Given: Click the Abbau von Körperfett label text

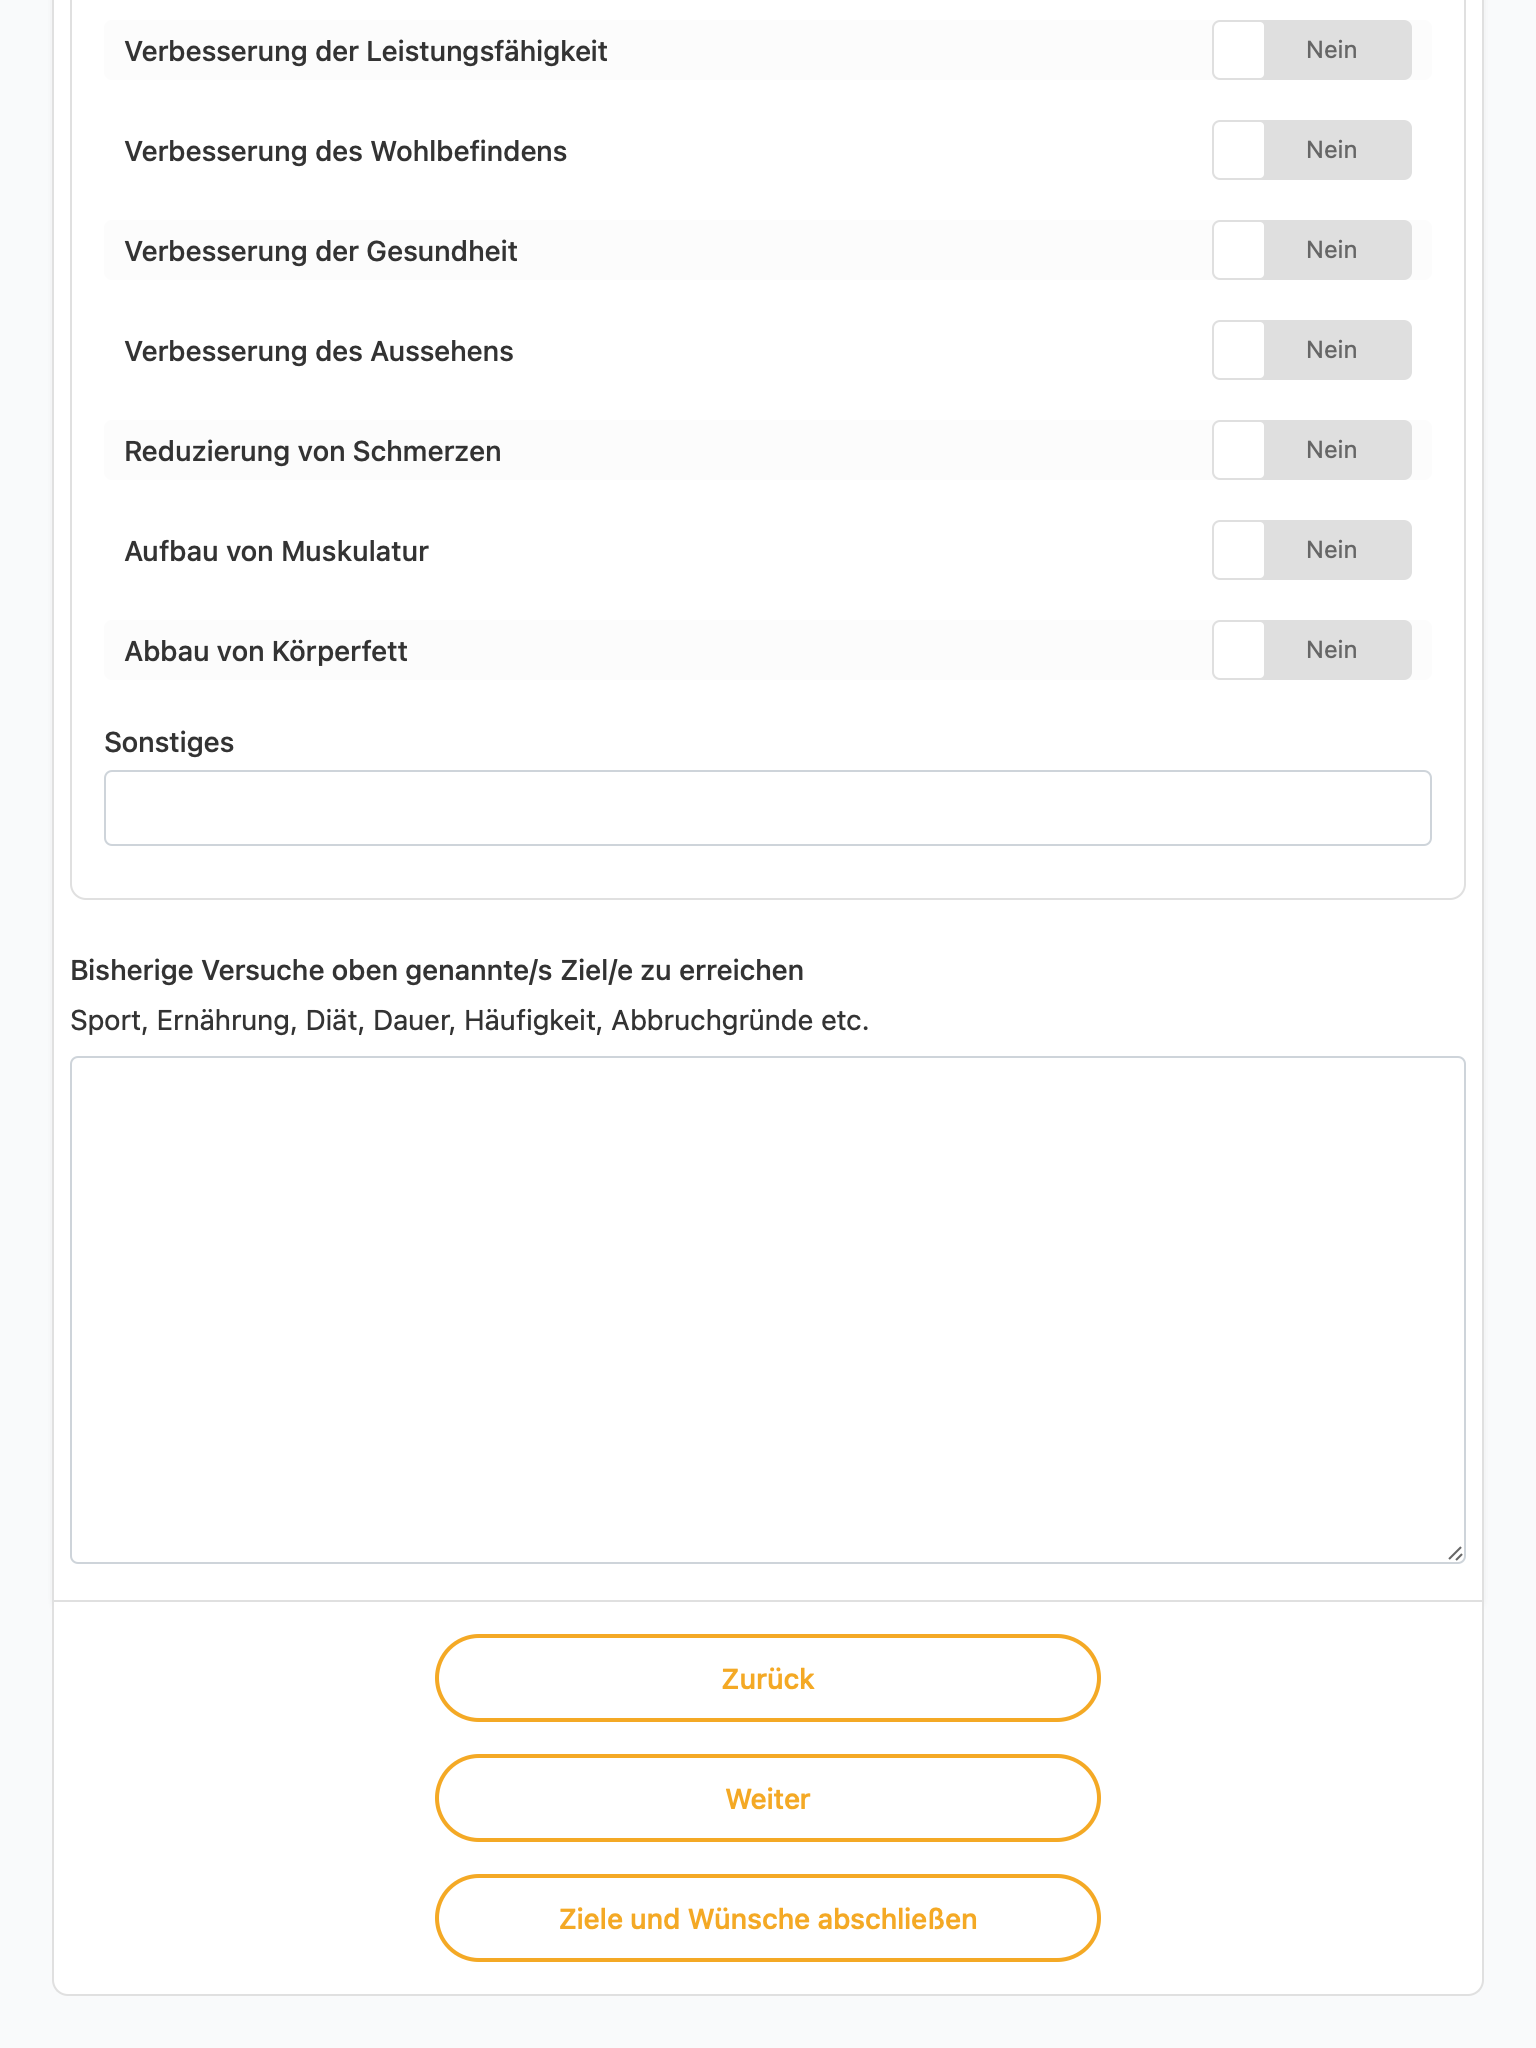Looking at the screenshot, I should tap(266, 651).
